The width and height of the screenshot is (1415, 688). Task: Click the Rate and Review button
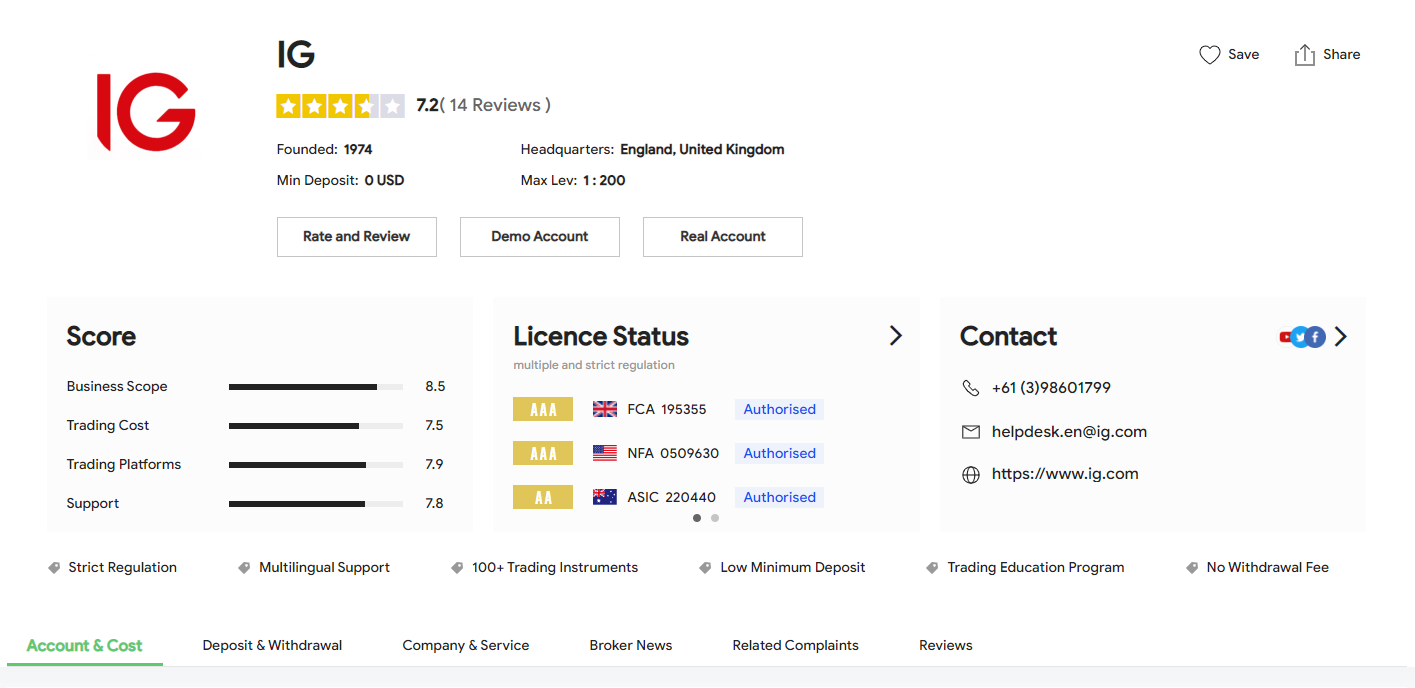pyautogui.click(x=356, y=236)
